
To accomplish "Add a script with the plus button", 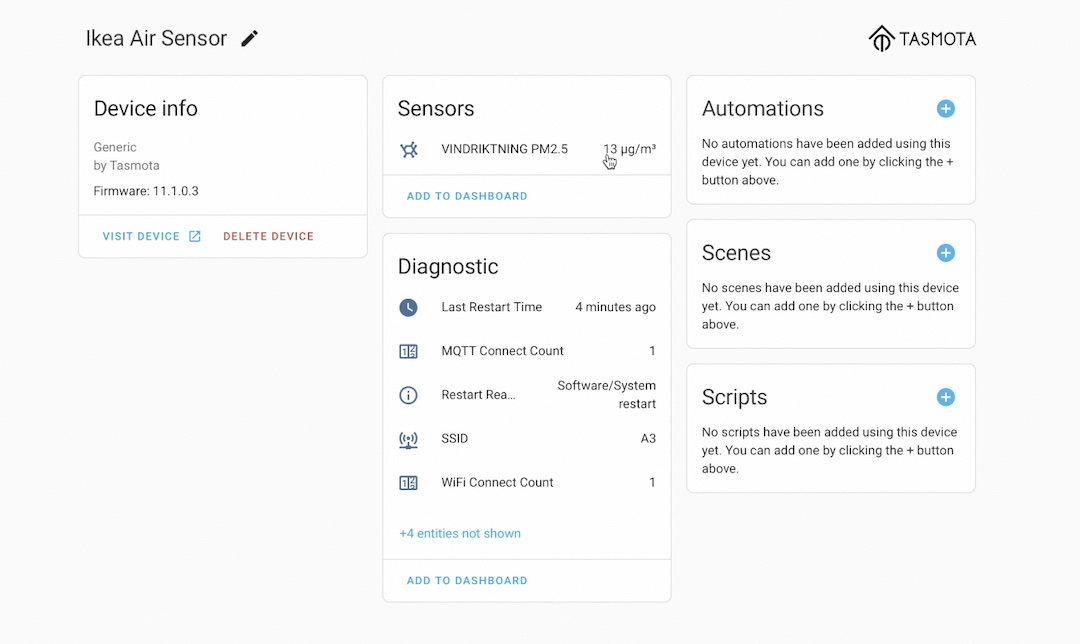I will coord(946,397).
